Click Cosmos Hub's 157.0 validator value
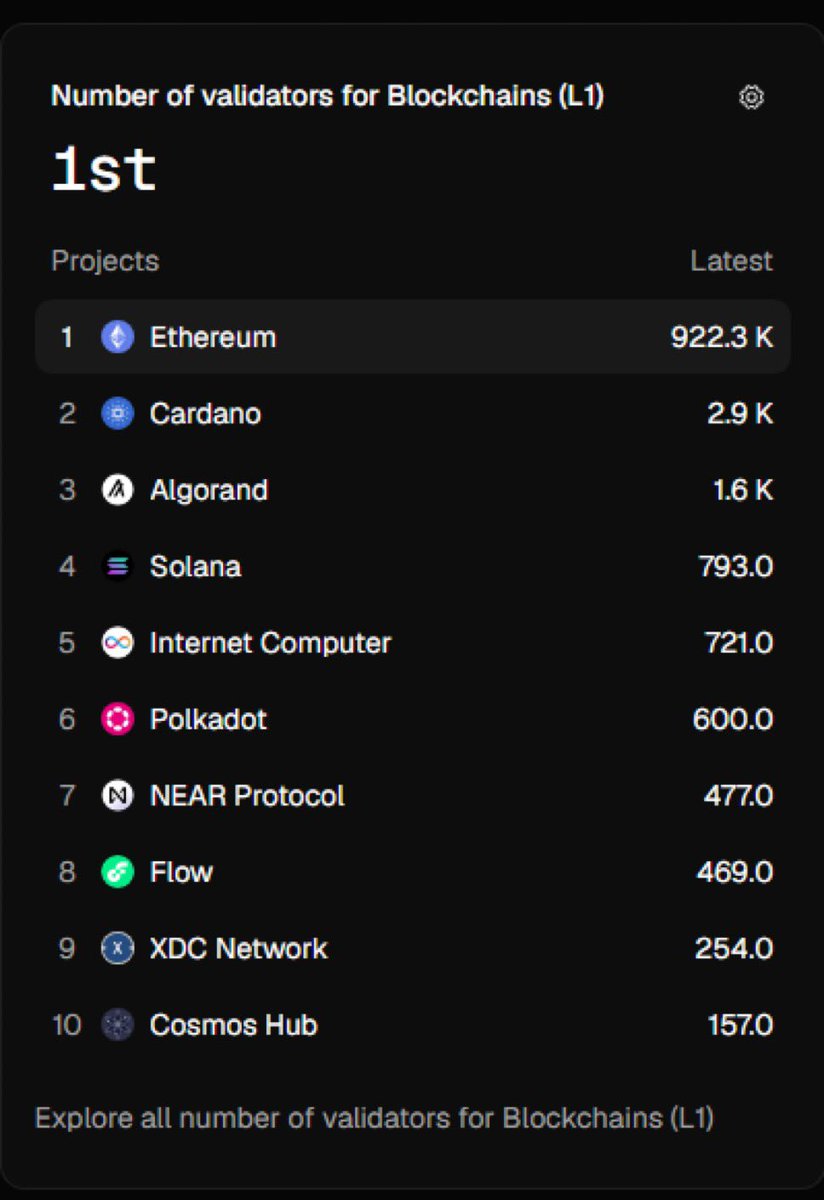This screenshot has height=1200, width=824. click(739, 1025)
